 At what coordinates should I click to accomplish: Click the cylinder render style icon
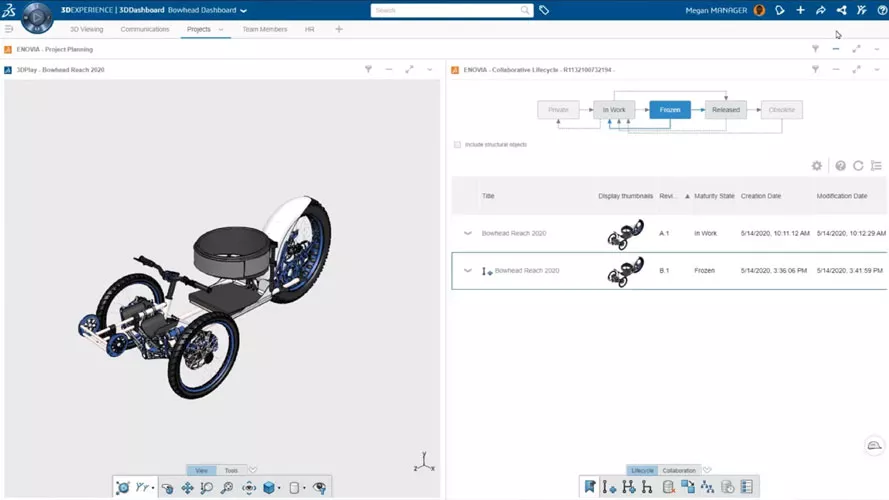coord(294,488)
